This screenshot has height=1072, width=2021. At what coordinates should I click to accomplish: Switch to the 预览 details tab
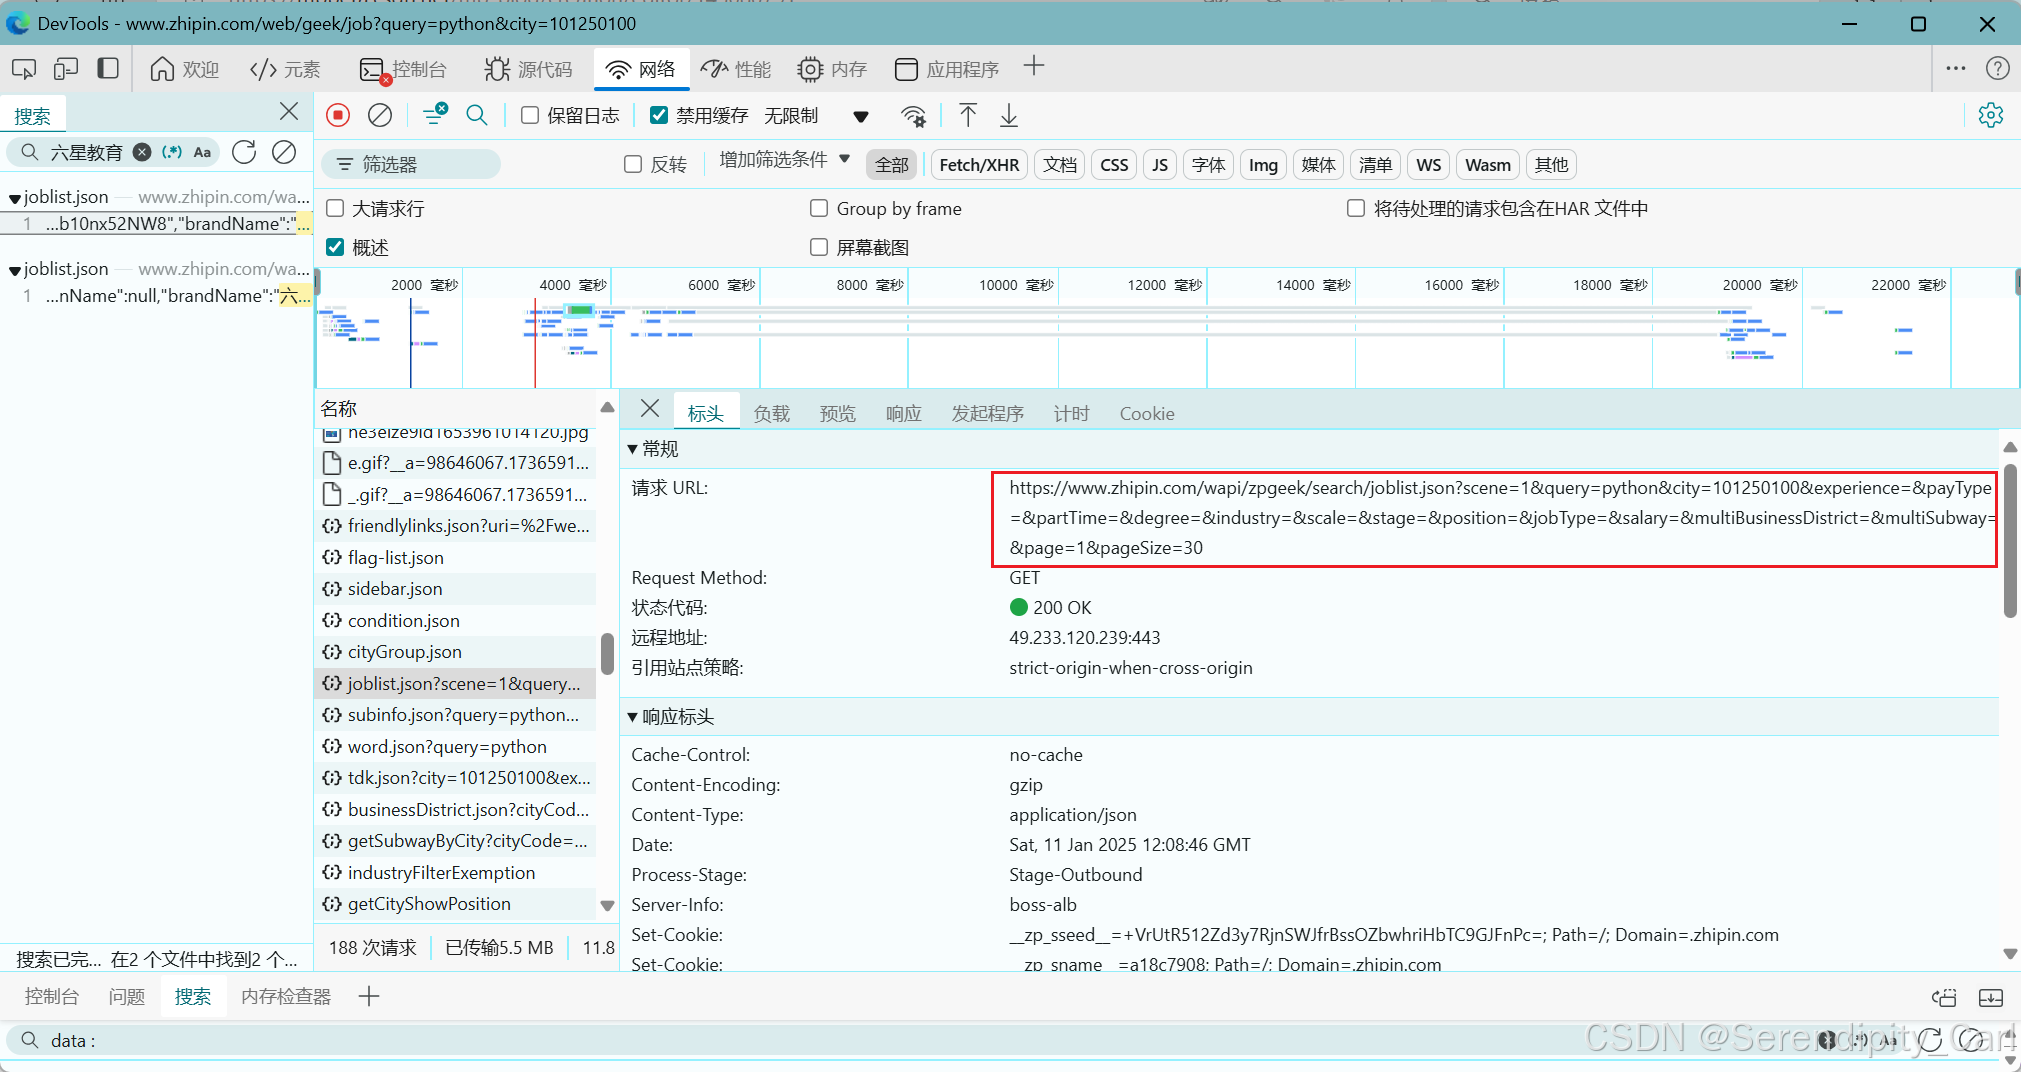point(837,413)
